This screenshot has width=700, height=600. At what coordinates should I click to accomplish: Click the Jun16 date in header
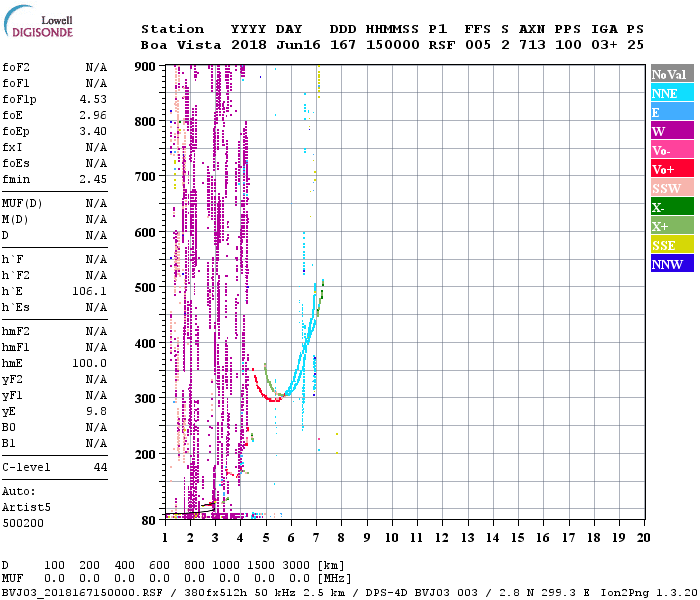pyautogui.click(x=298, y=45)
